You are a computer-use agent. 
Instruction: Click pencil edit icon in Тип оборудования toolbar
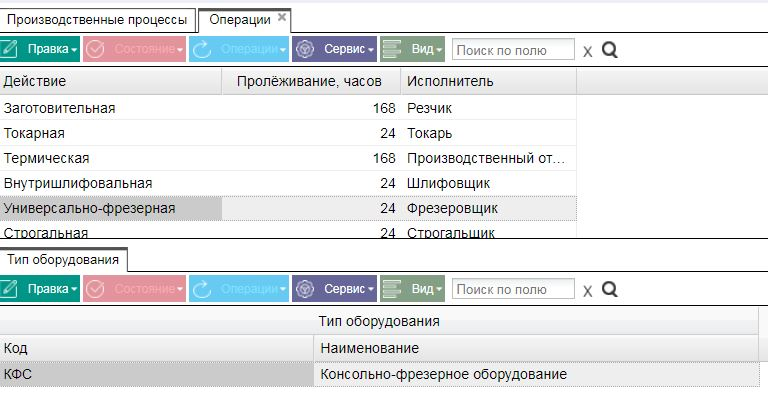pos(9,289)
